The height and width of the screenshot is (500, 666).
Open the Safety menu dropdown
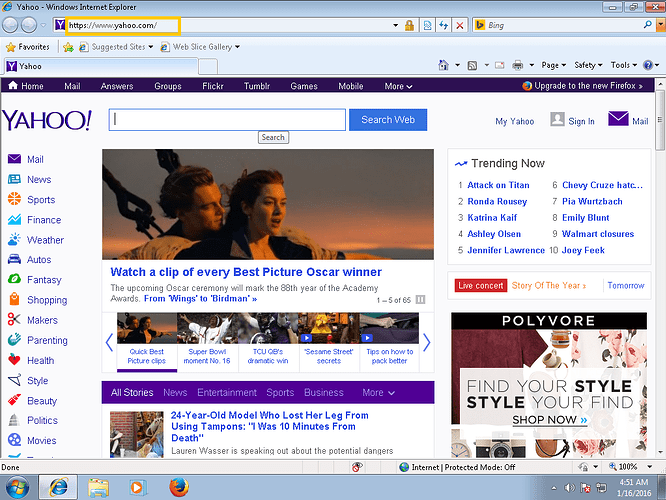[588, 65]
